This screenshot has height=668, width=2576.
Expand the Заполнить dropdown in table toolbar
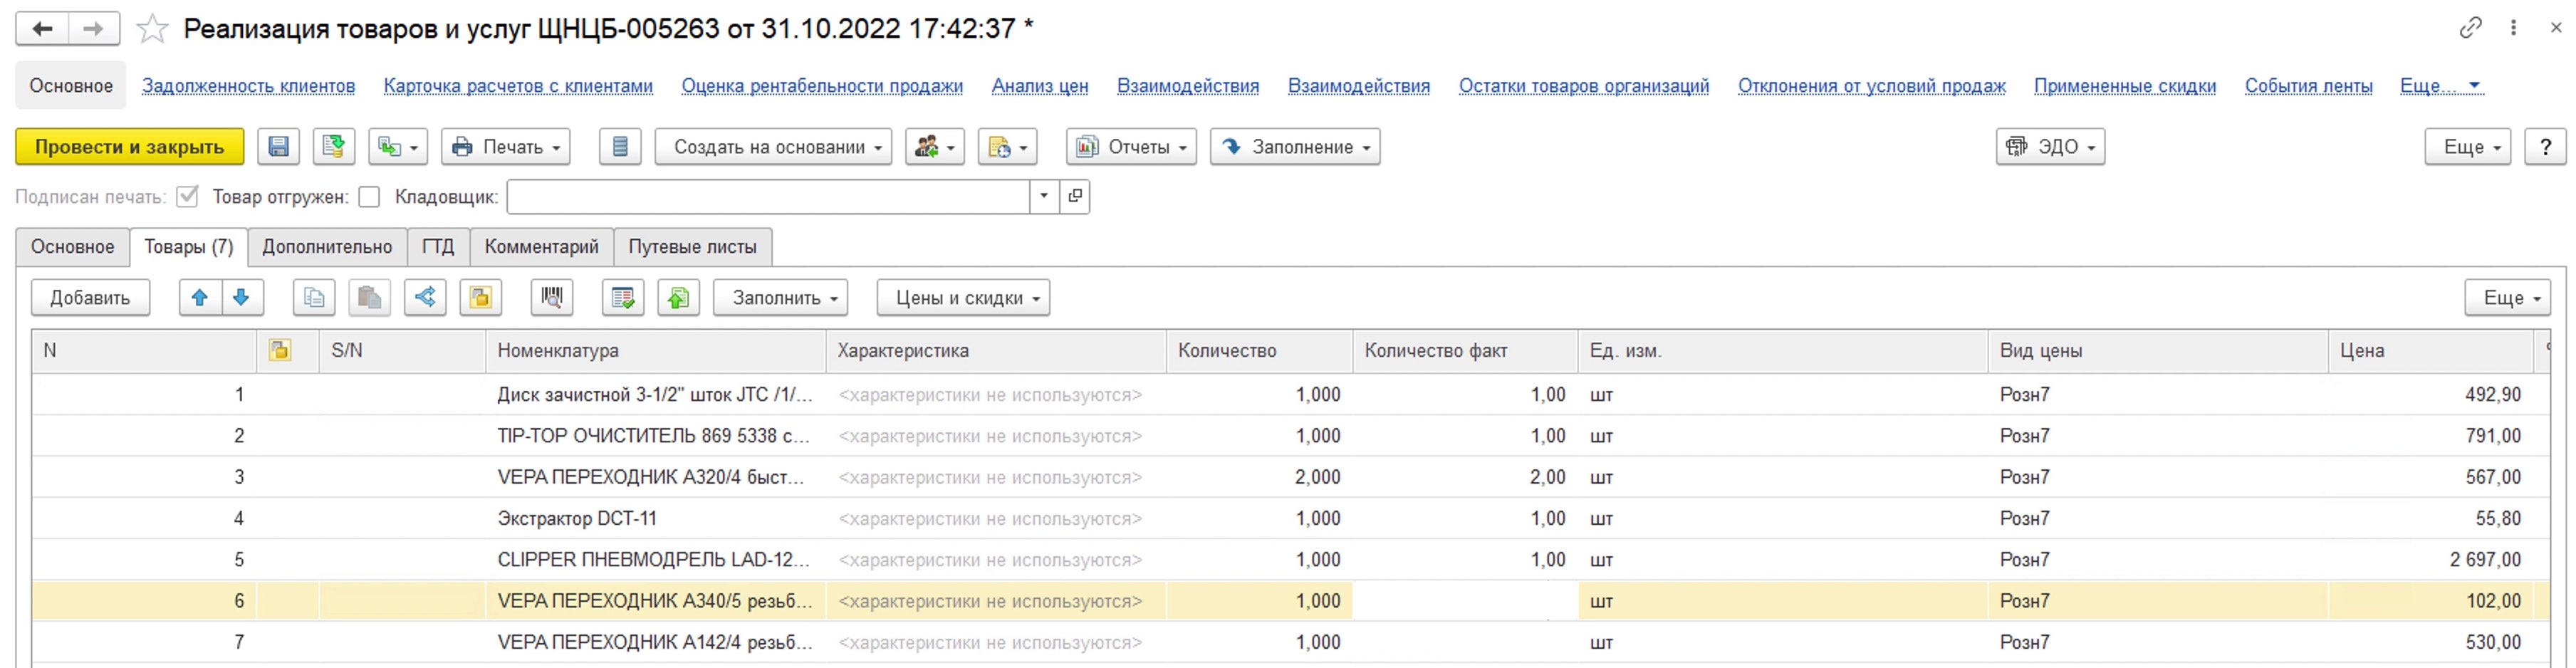pos(780,298)
